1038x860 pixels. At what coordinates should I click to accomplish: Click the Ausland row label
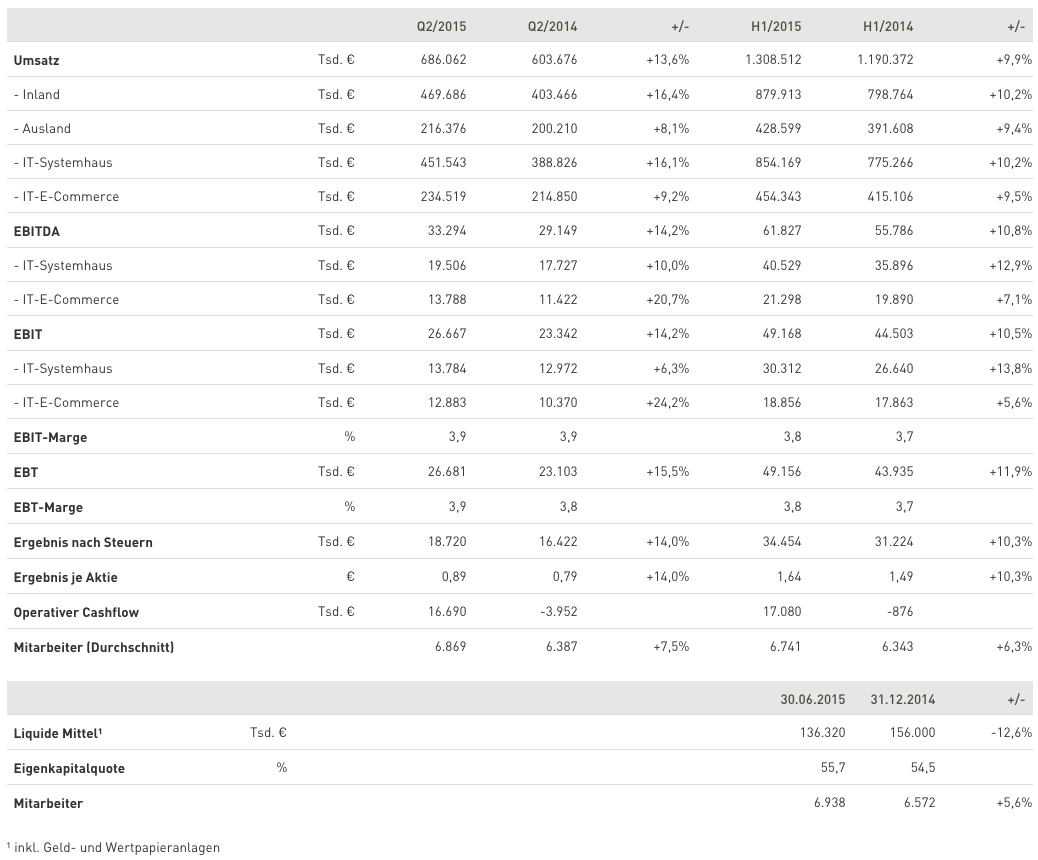pos(42,129)
